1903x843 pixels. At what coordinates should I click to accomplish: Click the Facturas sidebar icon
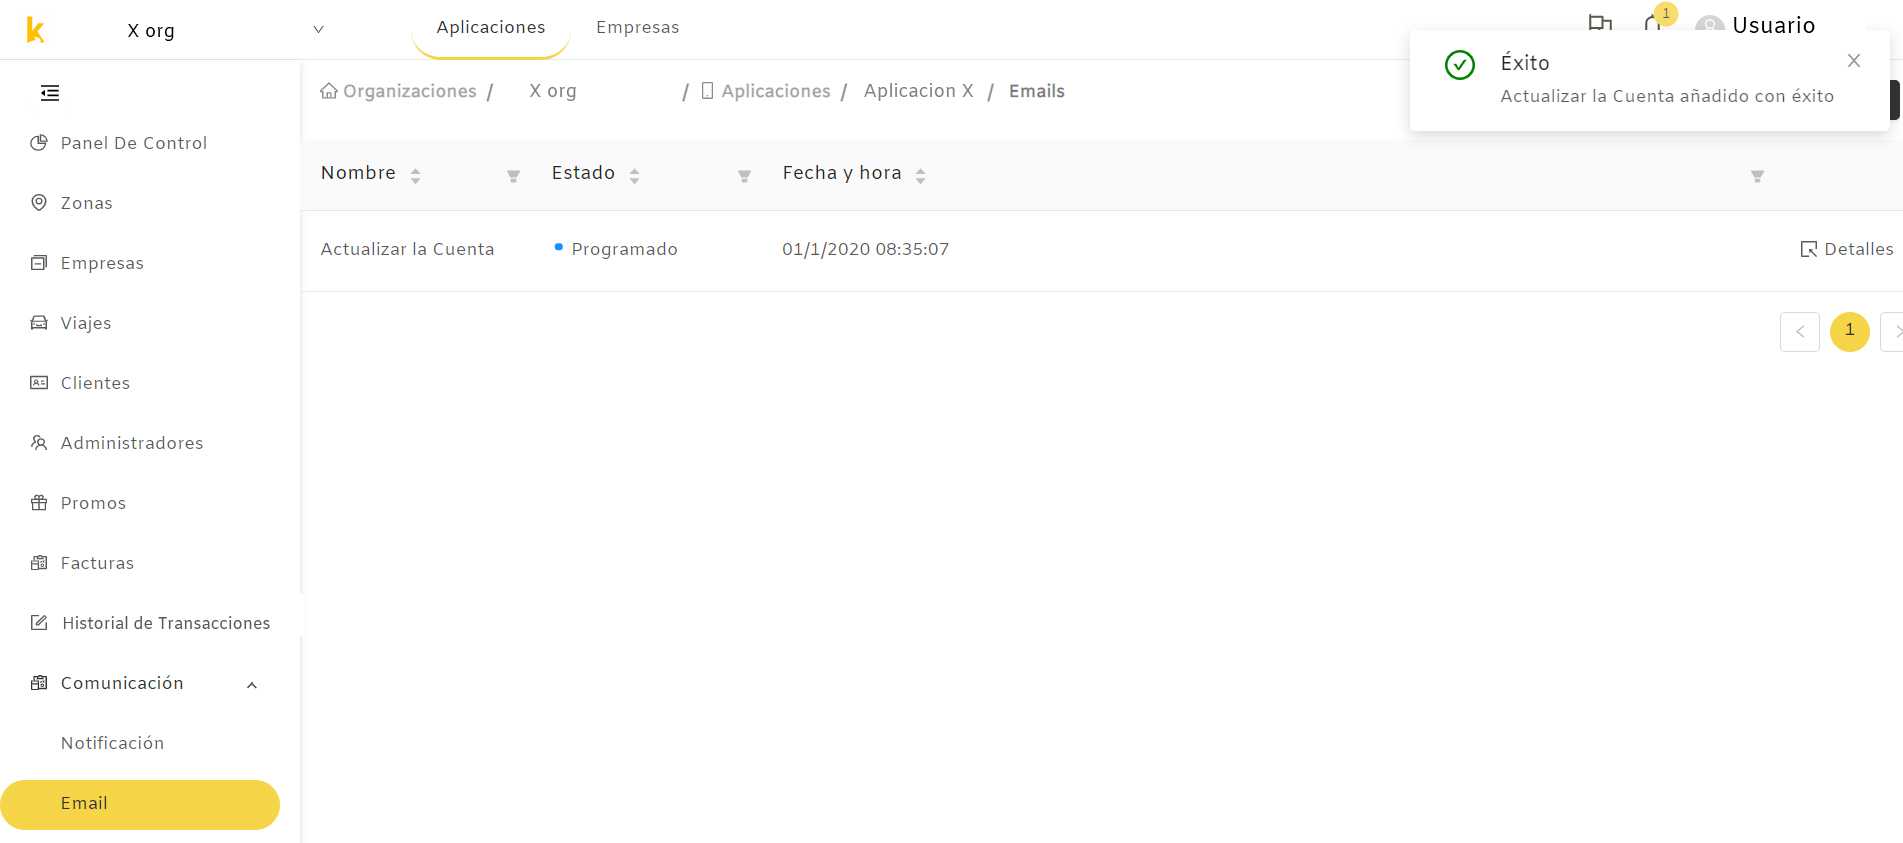pos(39,562)
